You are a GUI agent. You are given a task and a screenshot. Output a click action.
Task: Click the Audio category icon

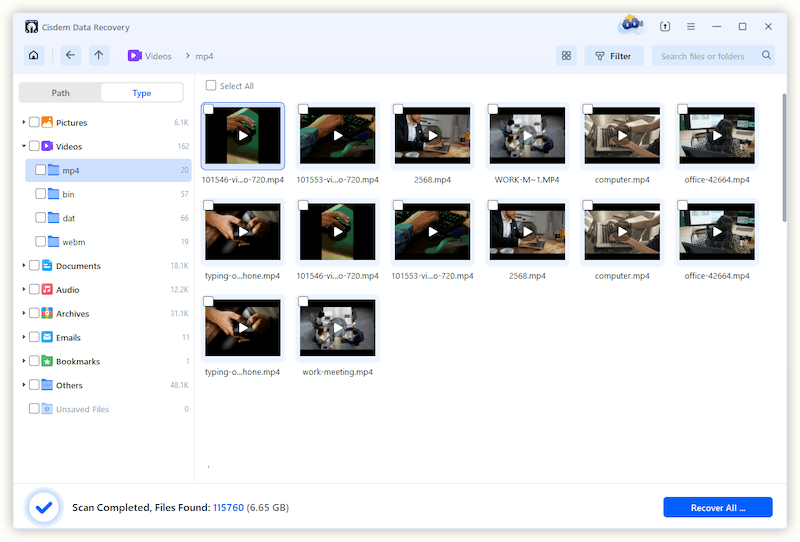pos(47,289)
